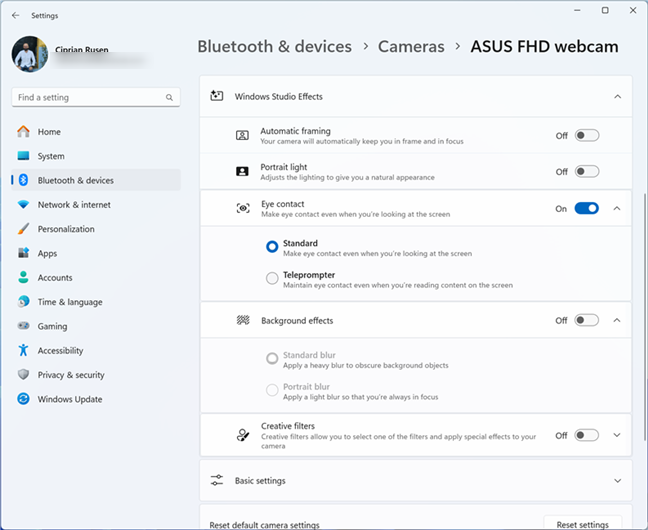648x530 pixels.
Task: Click the Accessibility figure icon
Action: coord(24,350)
